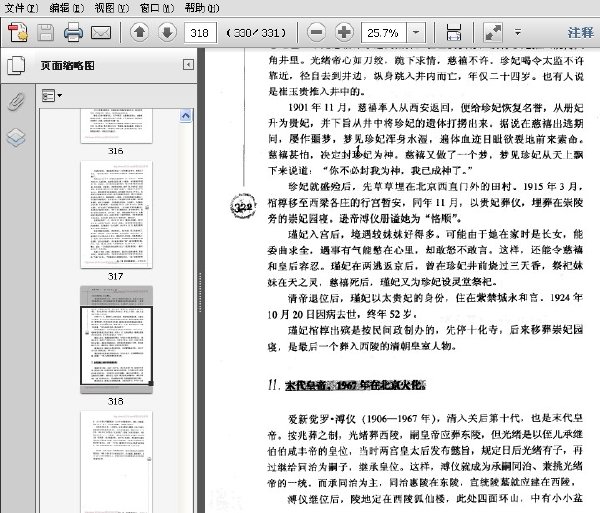
Task: Click the page number field showing 318
Action: pyautogui.click(x=200, y=33)
